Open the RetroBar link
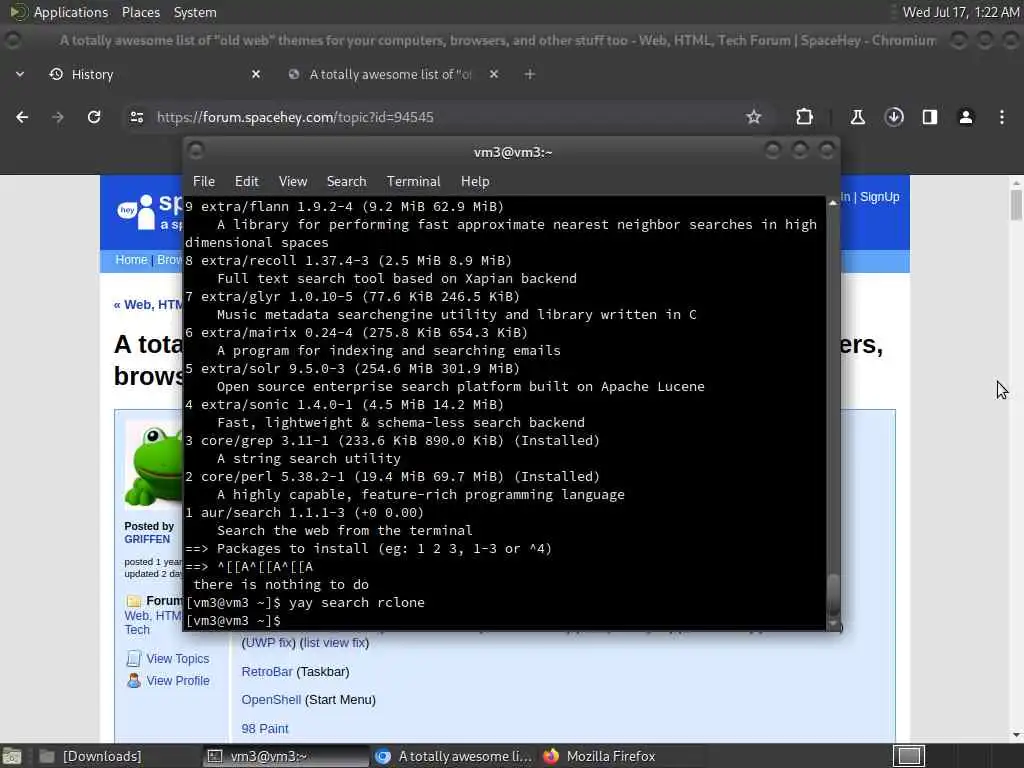The height and width of the screenshot is (768, 1024). [x=267, y=671]
